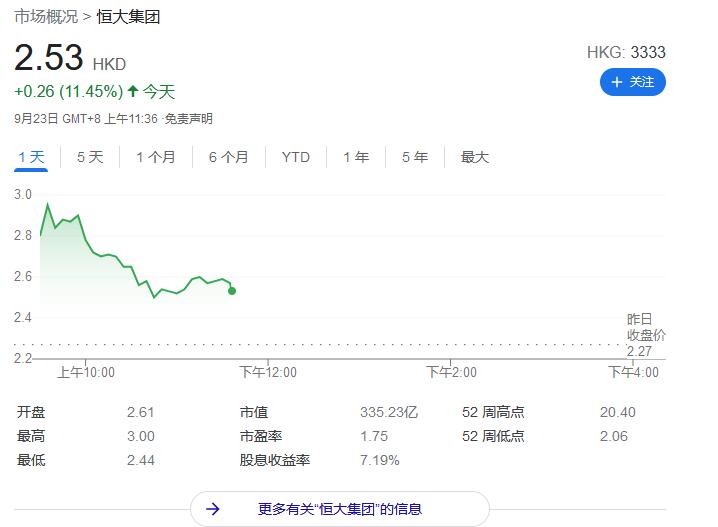Click the arrow icon beside 更多有关恒大集团的信息
This screenshot has width=718, height=527.
(212, 509)
